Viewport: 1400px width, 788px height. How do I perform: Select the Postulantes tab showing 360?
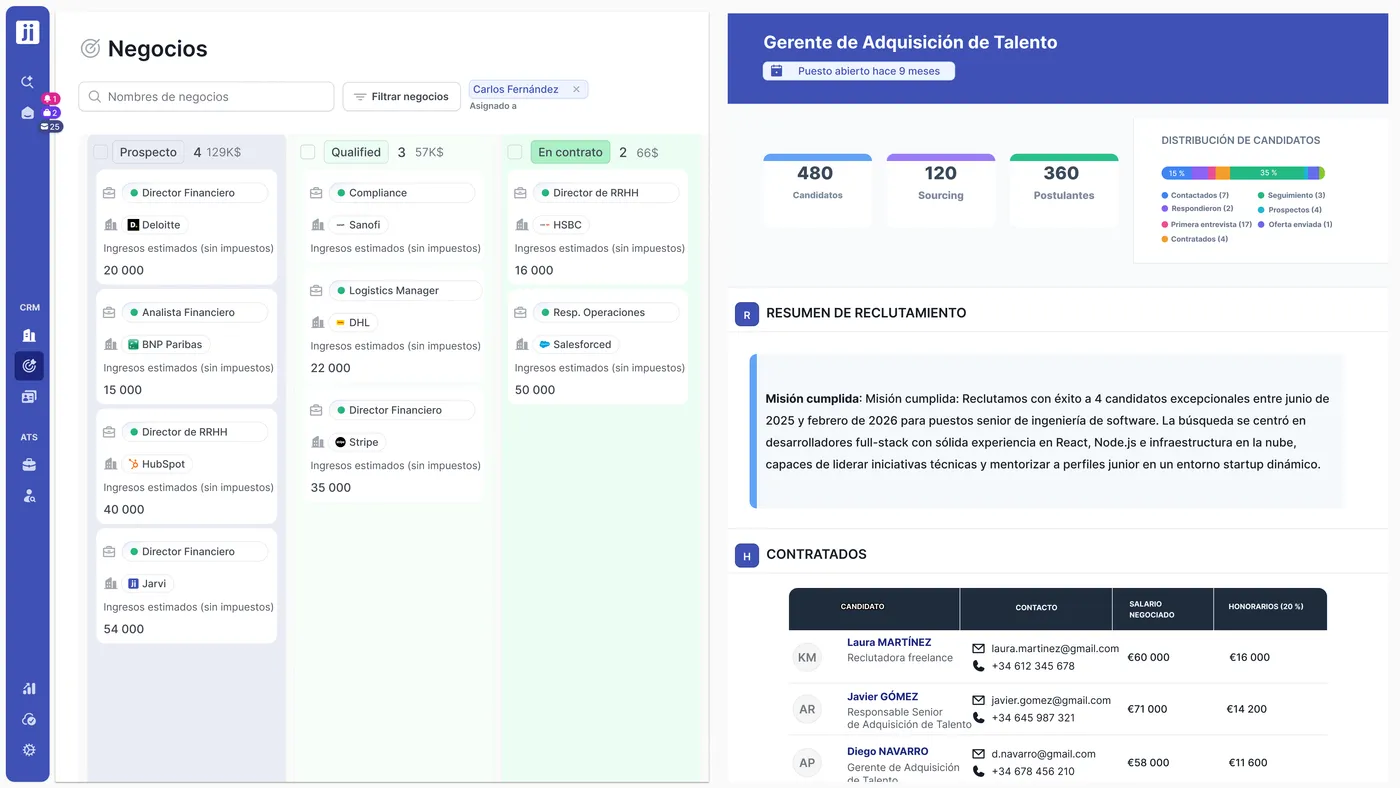click(1063, 182)
